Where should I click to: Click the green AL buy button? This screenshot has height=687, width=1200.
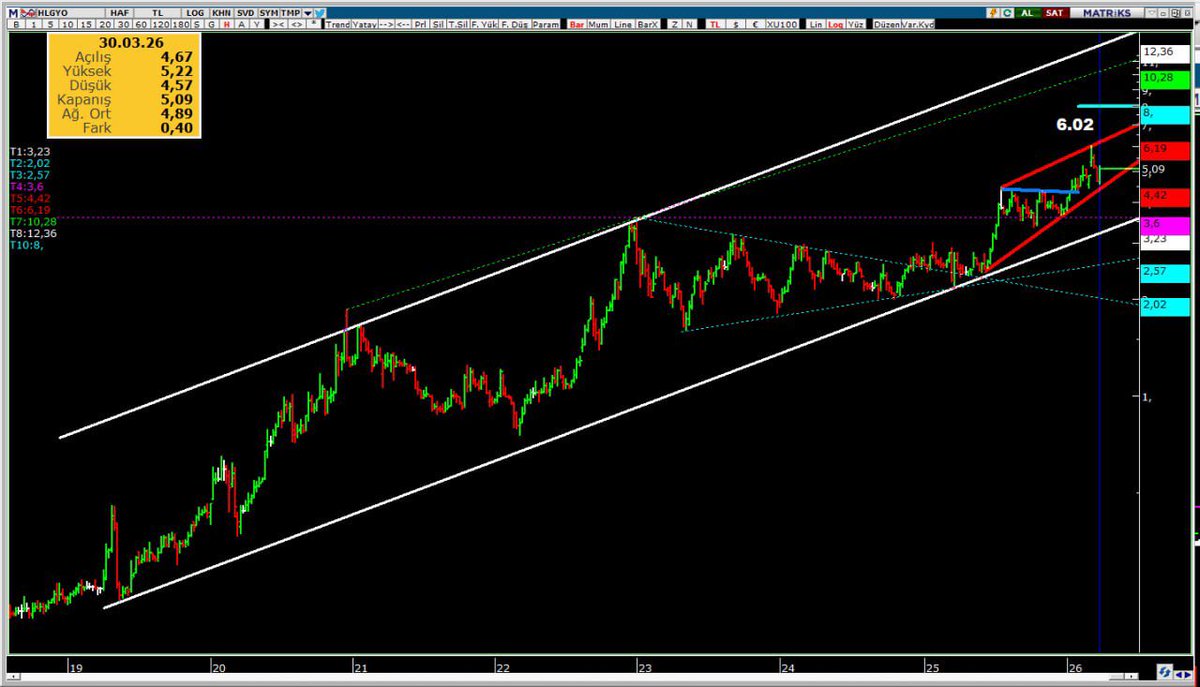[1027, 12]
